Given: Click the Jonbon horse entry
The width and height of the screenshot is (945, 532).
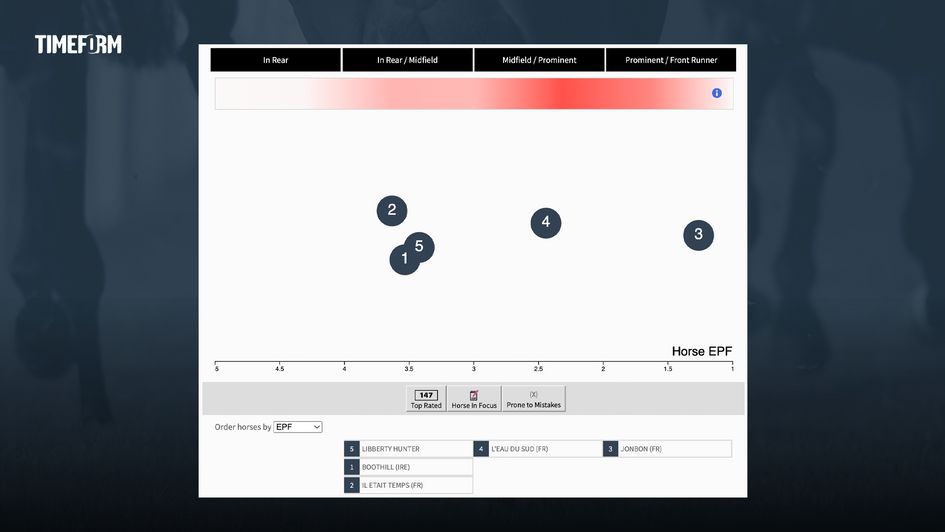Looking at the screenshot, I should (x=667, y=449).
